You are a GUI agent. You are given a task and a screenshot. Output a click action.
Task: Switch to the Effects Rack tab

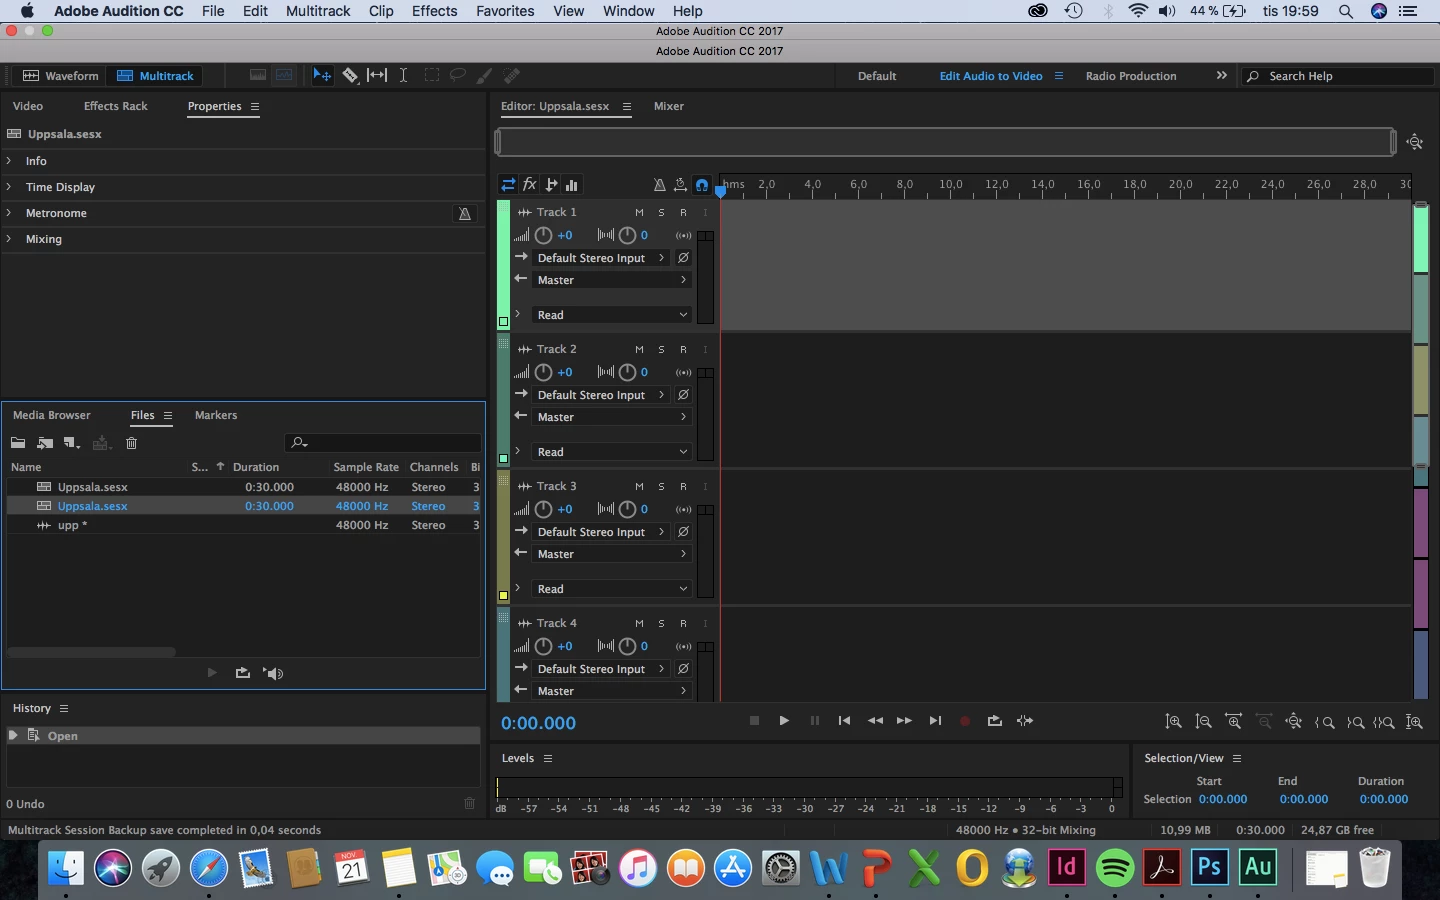tap(116, 106)
